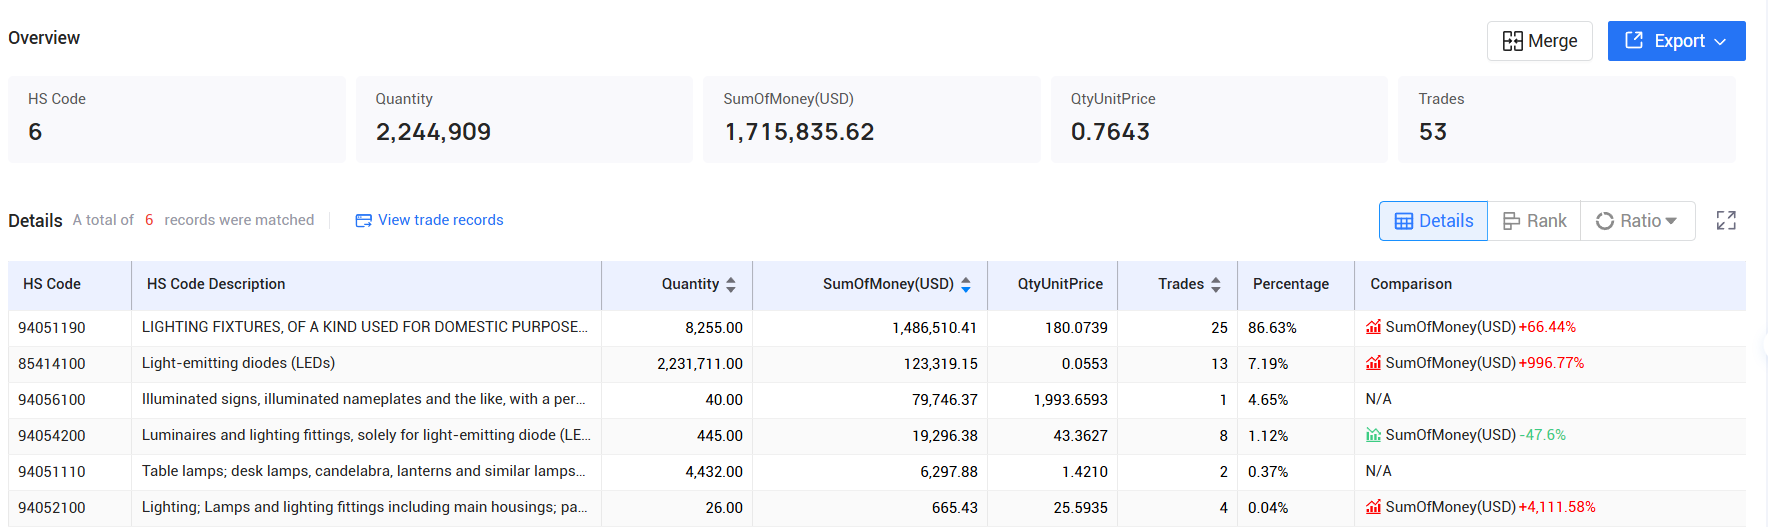Click sum value 19,296.38

coord(945,436)
